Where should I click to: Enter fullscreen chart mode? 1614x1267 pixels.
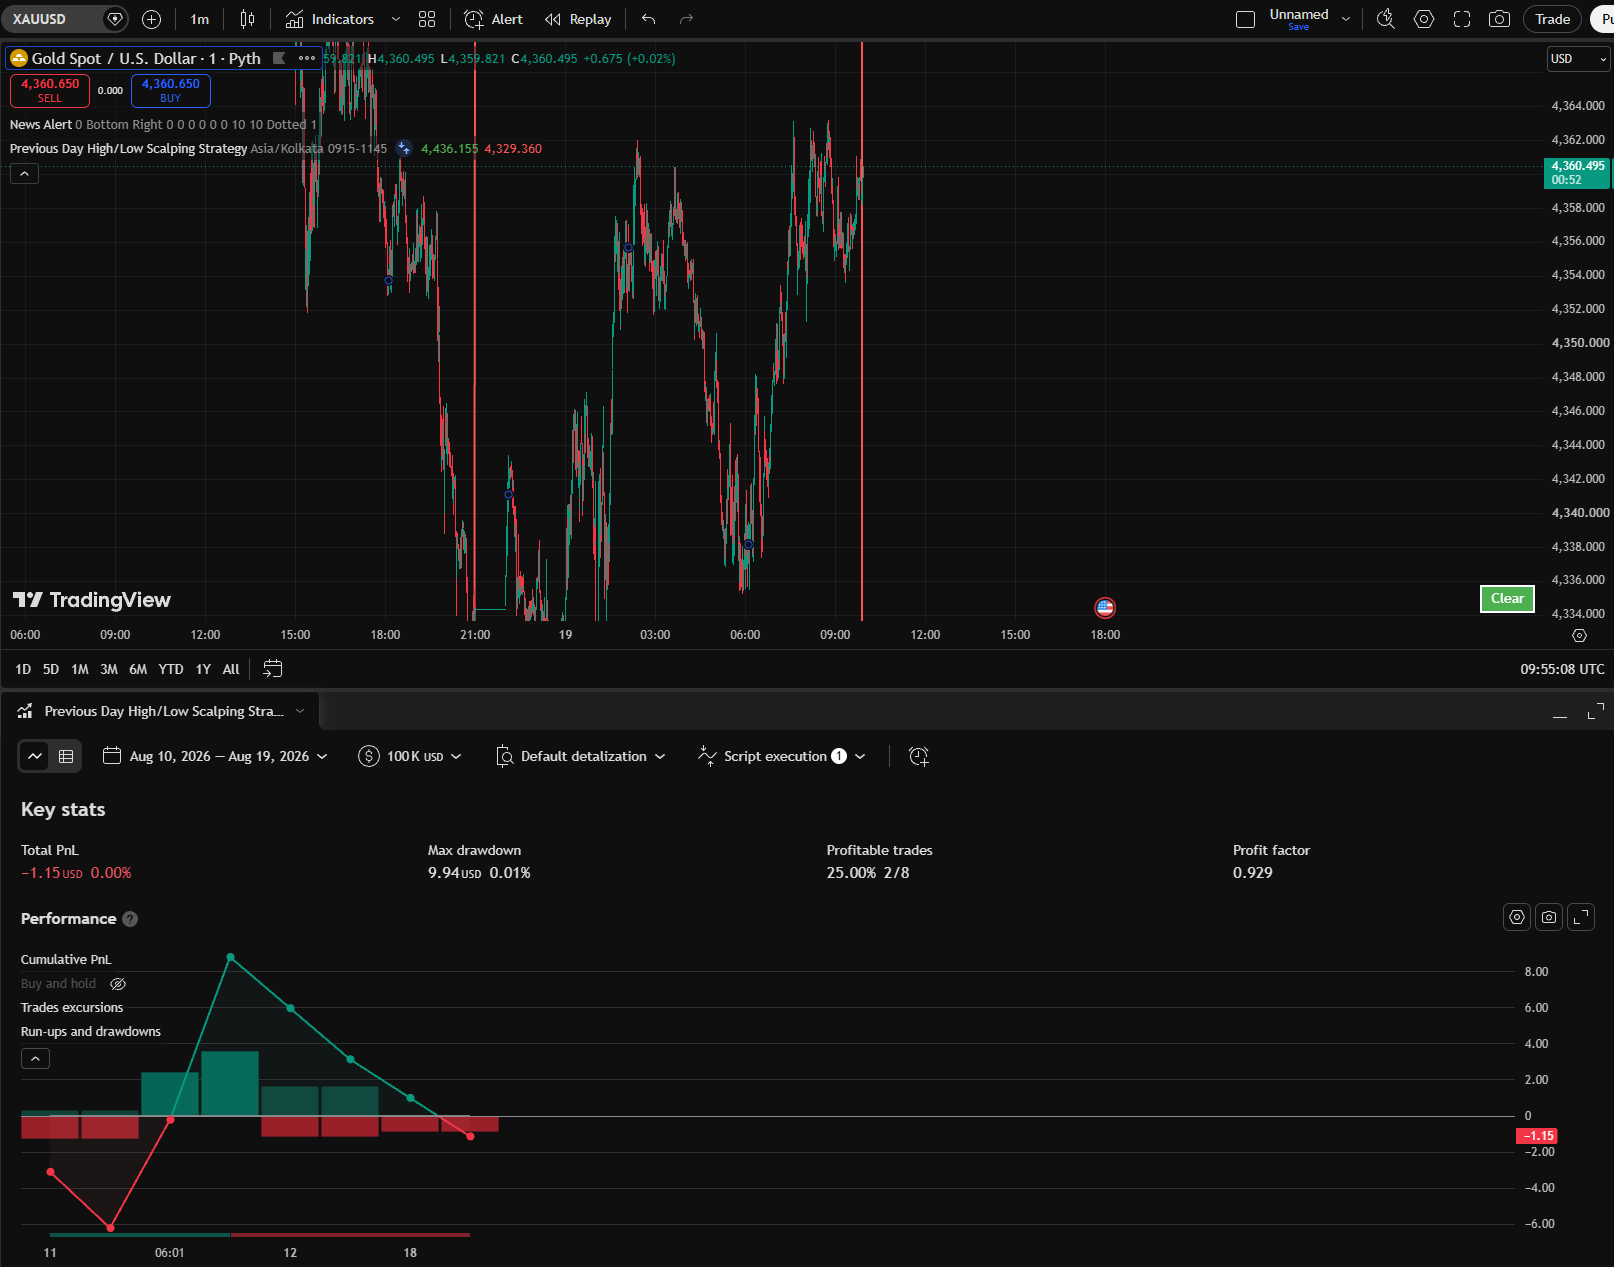click(1461, 19)
